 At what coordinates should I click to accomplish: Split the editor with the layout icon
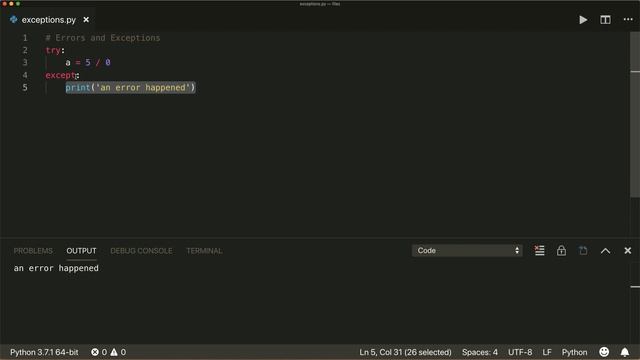pos(605,20)
